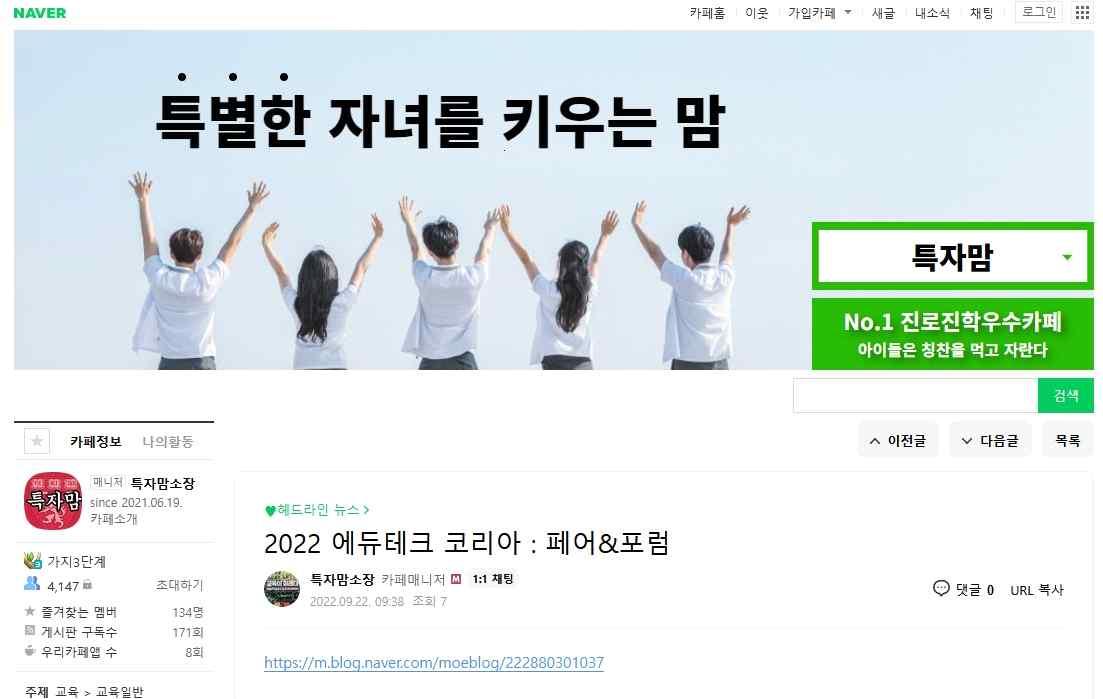Open the moeblog blog link
Viewport: 1103px width, 699px height.
[x=434, y=662]
